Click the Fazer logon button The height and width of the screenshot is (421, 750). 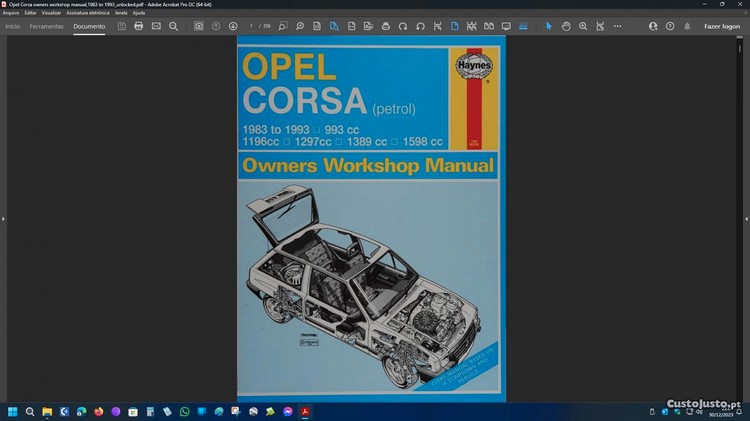coord(722,26)
